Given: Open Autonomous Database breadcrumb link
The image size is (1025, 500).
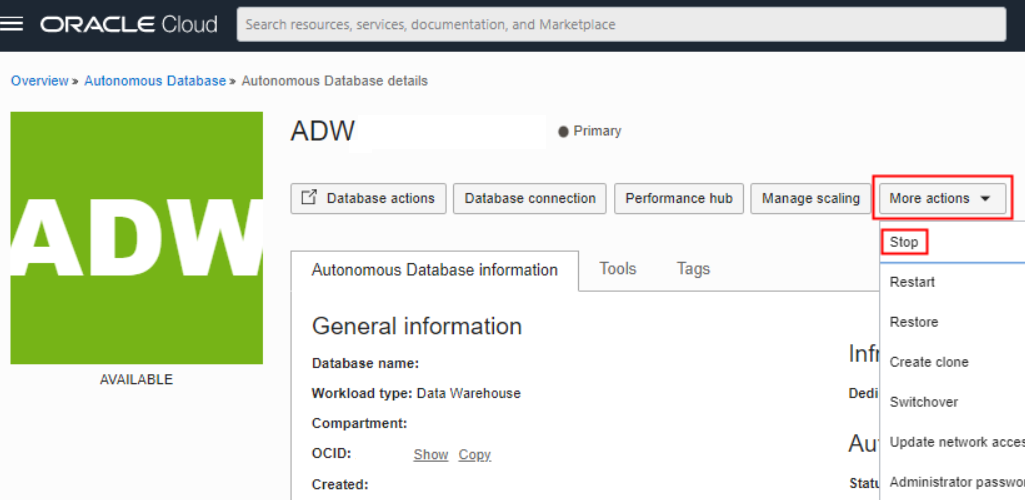Looking at the screenshot, I should [155, 81].
